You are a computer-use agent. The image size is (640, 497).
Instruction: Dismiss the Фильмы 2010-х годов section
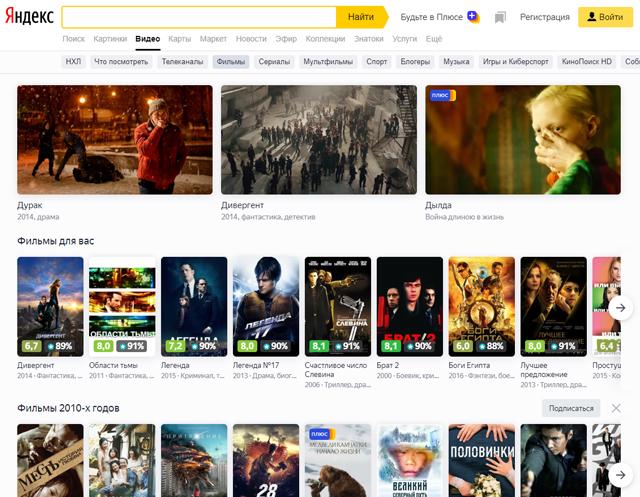(x=616, y=408)
